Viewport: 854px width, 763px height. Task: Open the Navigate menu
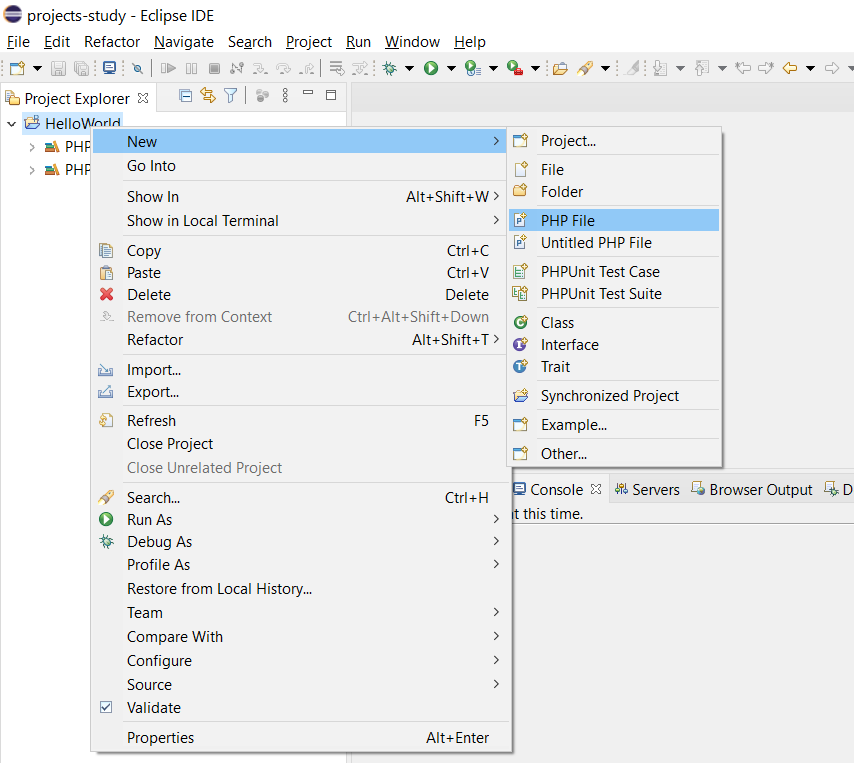click(x=184, y=42)
